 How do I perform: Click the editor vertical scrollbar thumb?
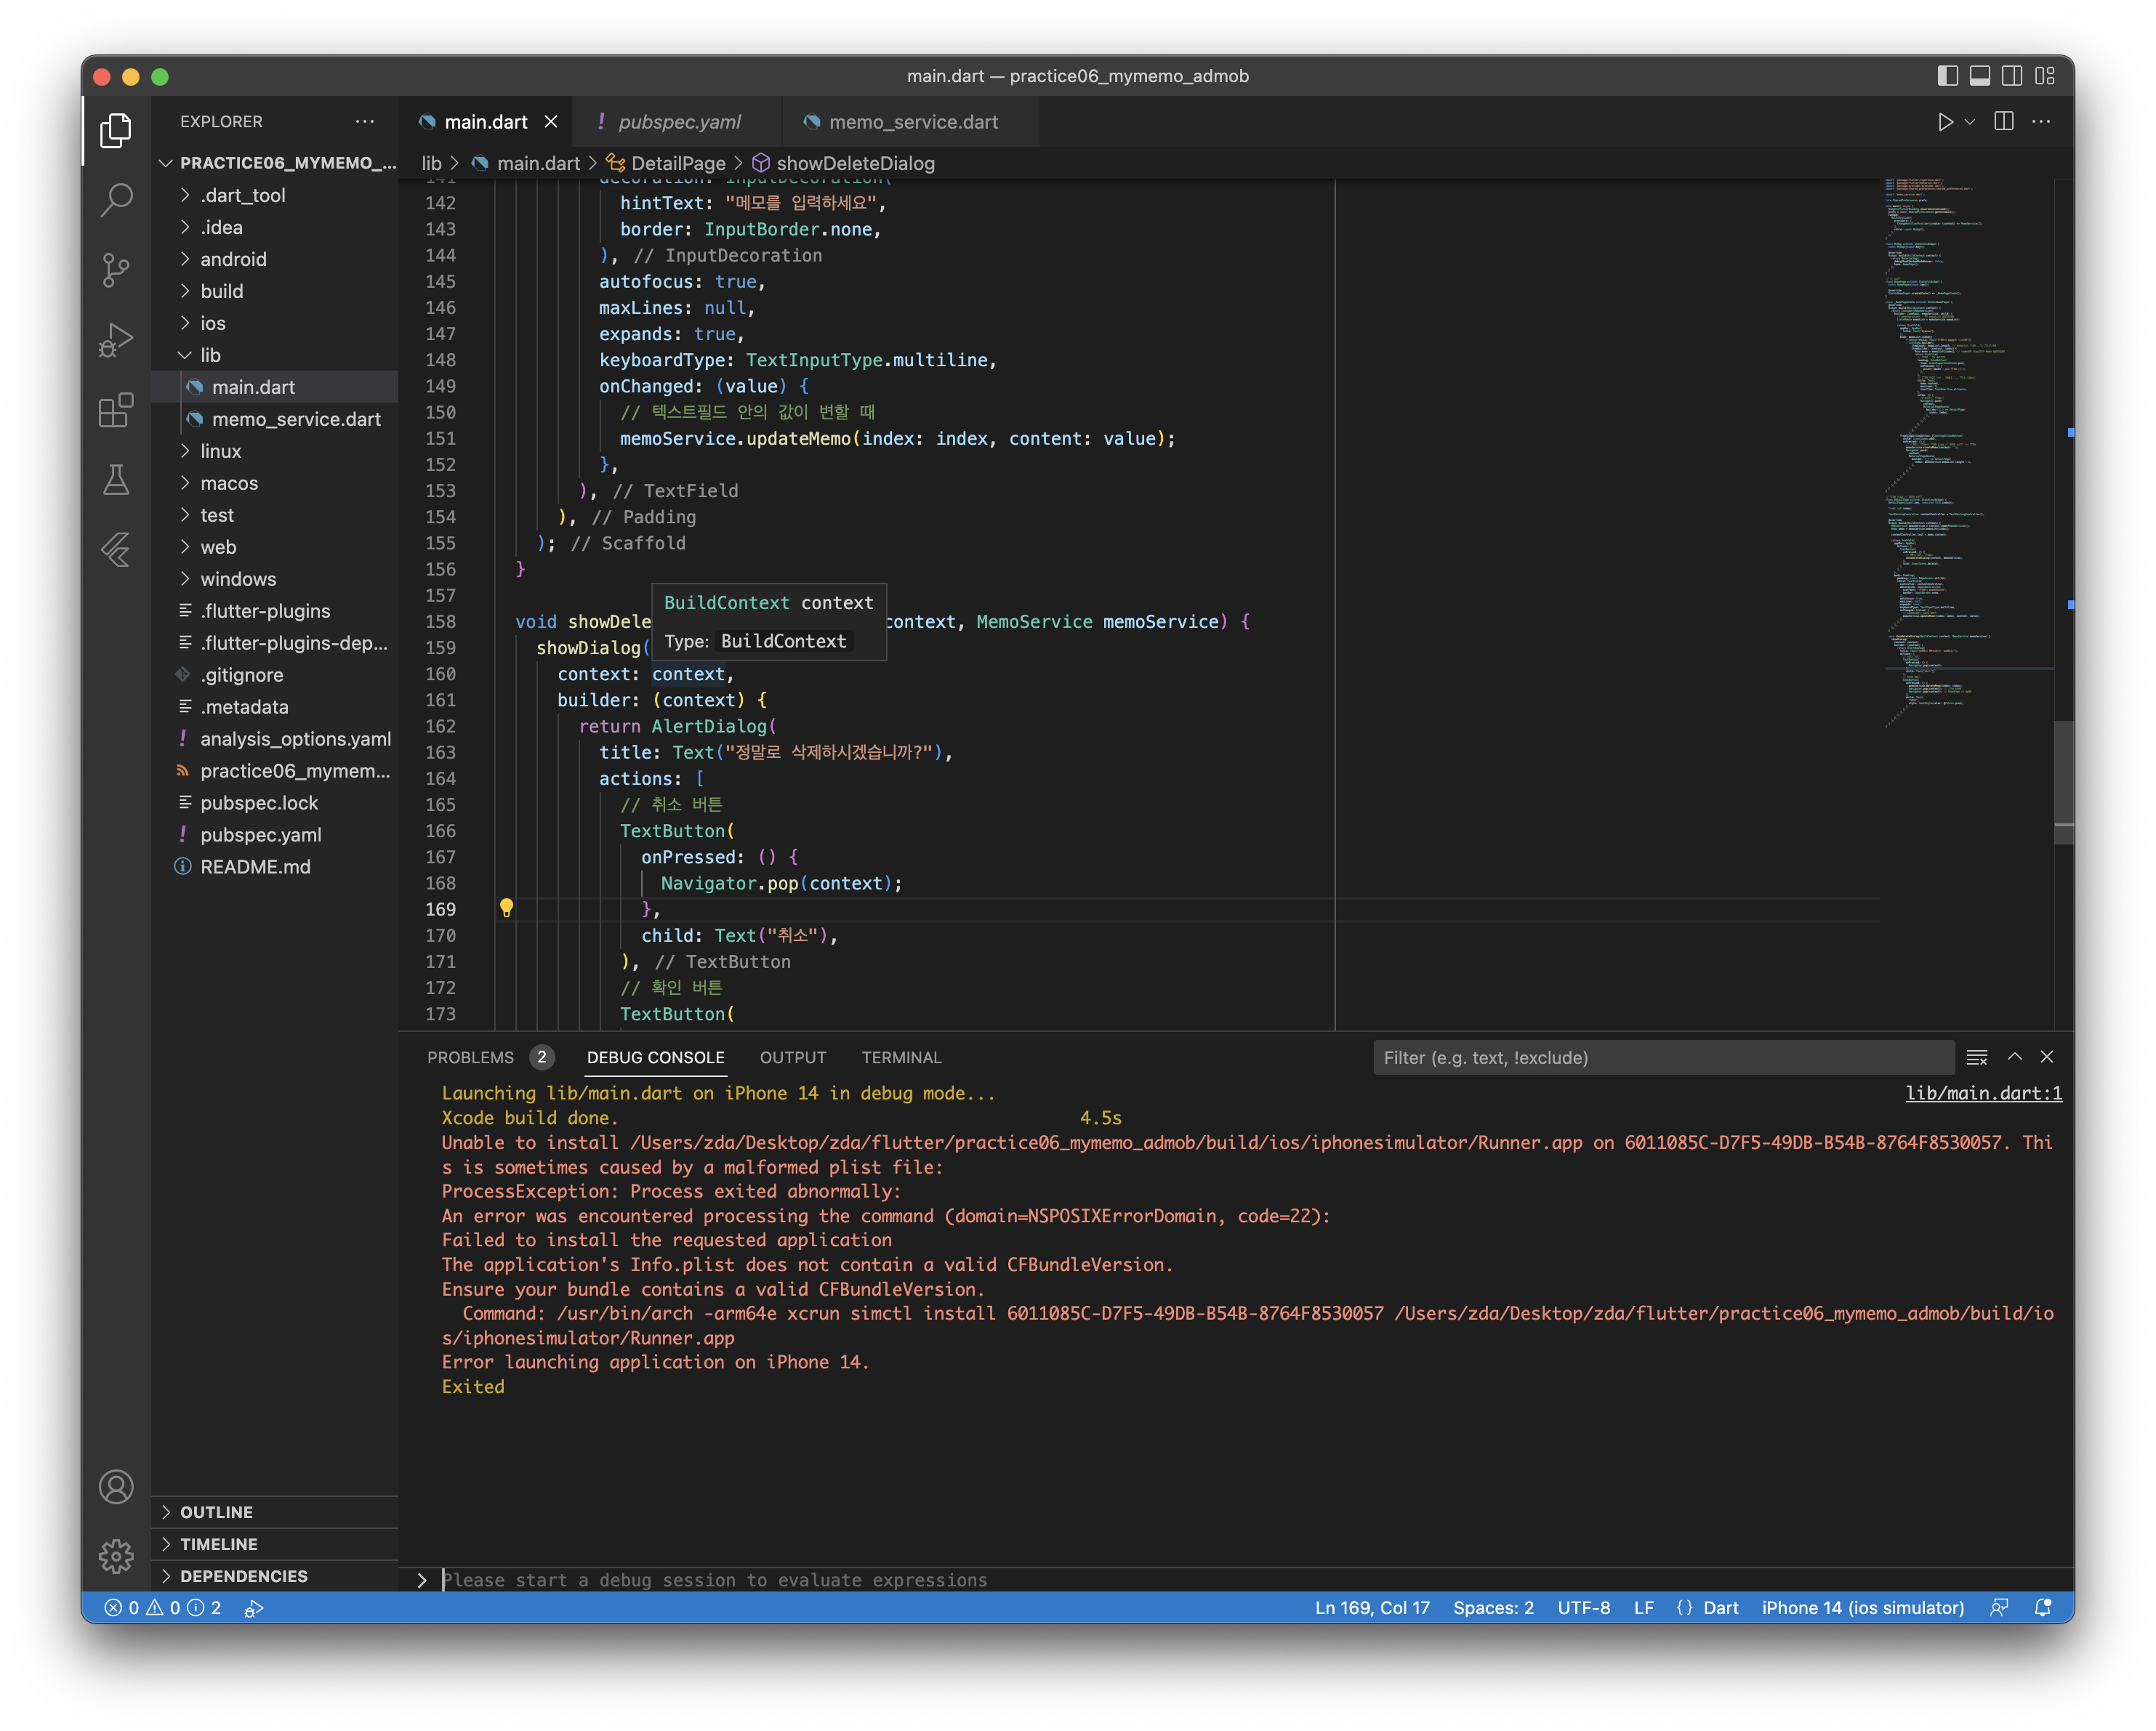click(2063, 783)
